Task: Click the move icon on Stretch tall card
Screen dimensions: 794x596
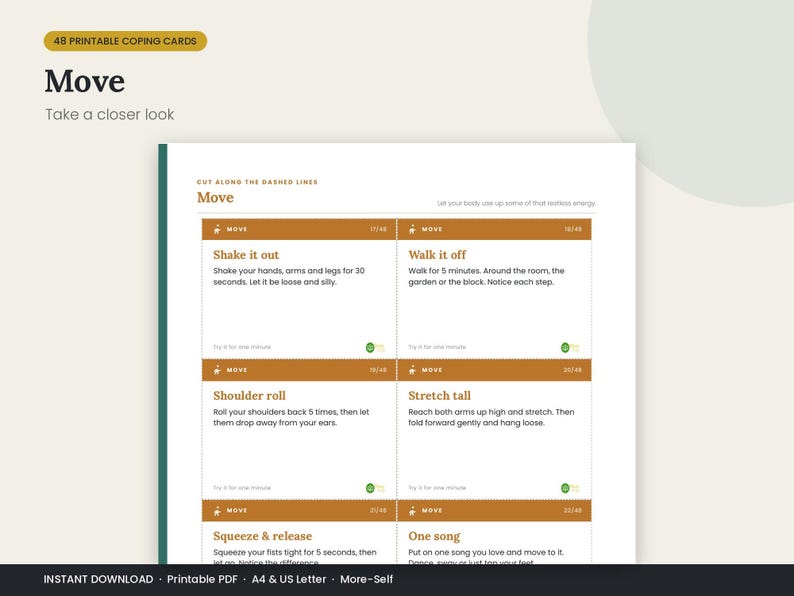Action: coord(412,370)
